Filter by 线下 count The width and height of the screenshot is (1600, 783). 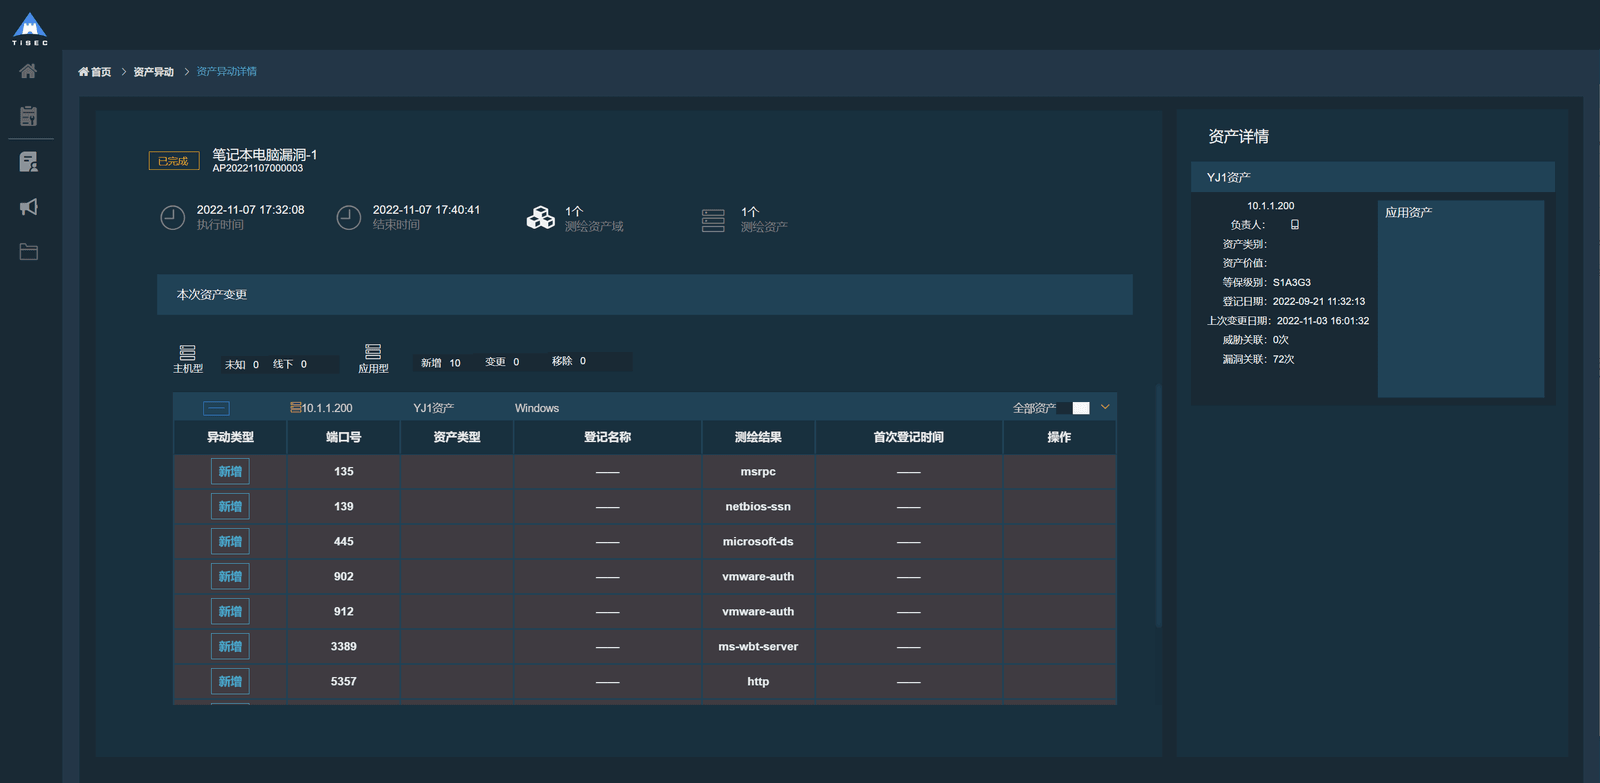pos(290,364)
